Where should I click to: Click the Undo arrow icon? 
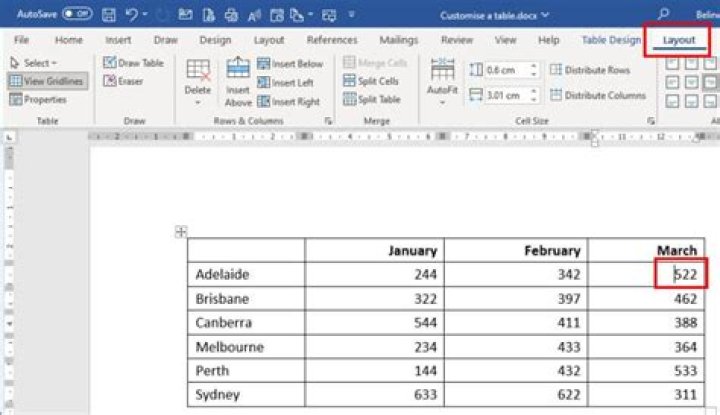point(133,15)
